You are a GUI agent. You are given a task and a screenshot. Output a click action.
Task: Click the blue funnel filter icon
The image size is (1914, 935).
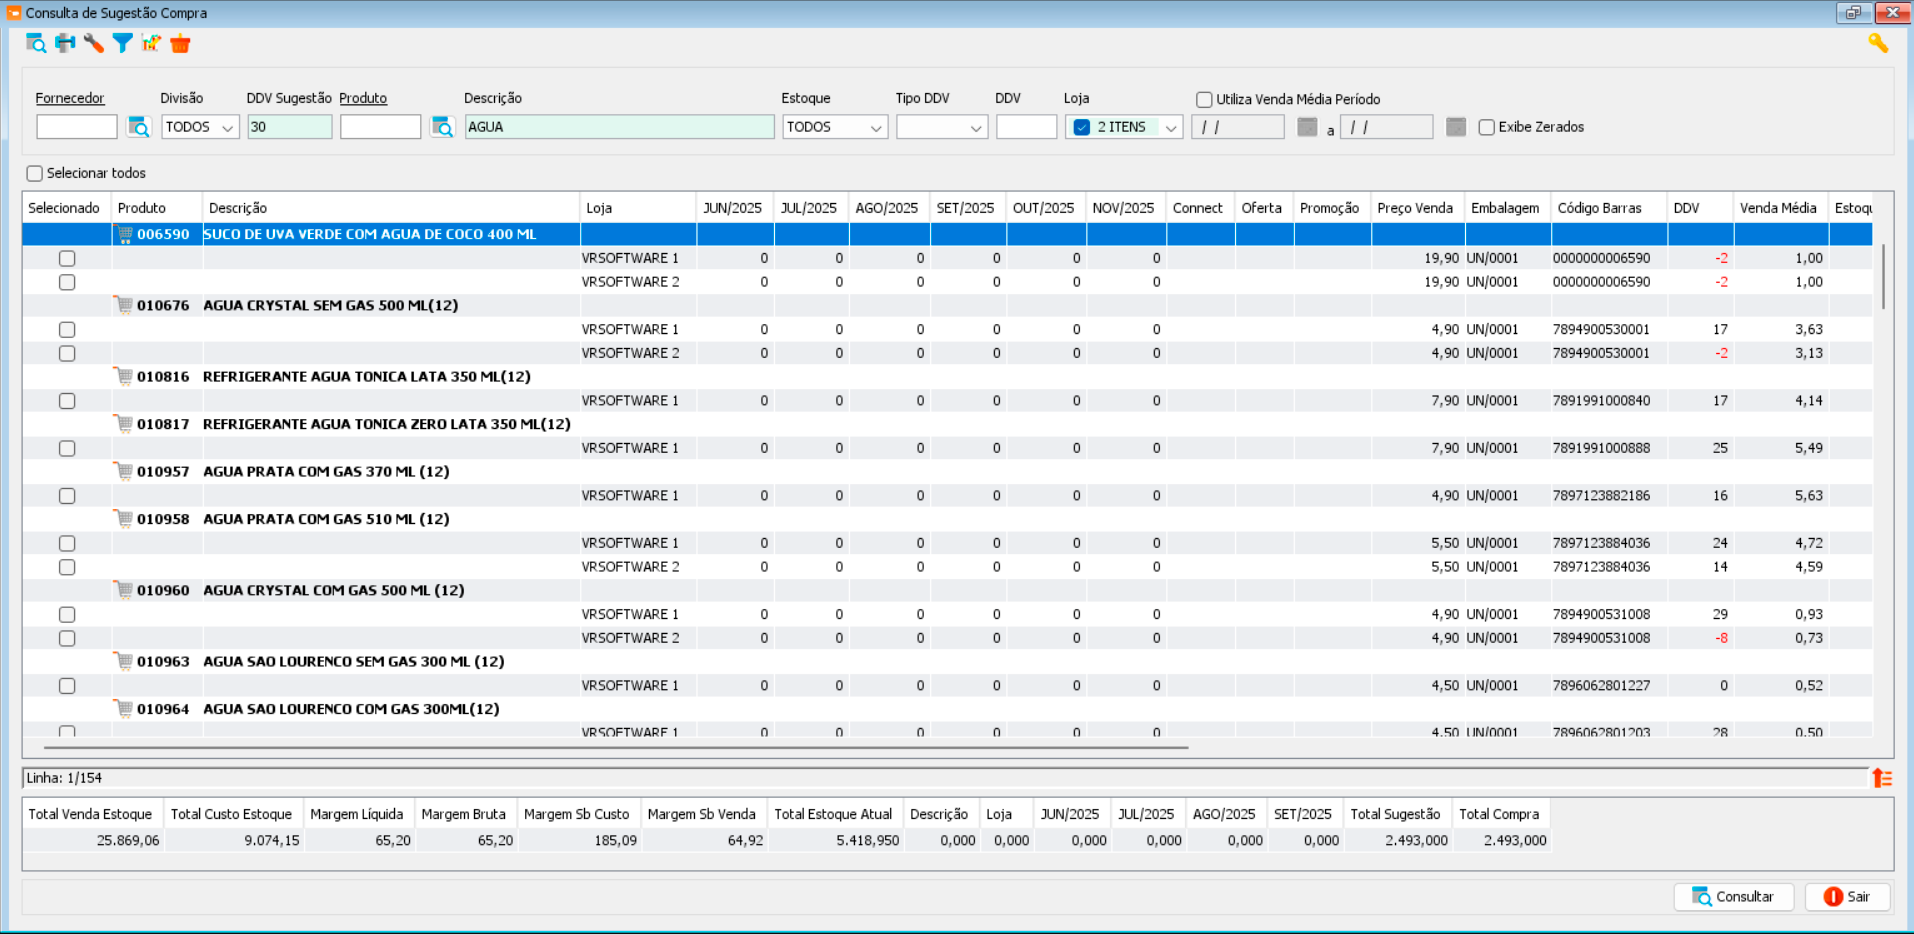tap(122, 43)
